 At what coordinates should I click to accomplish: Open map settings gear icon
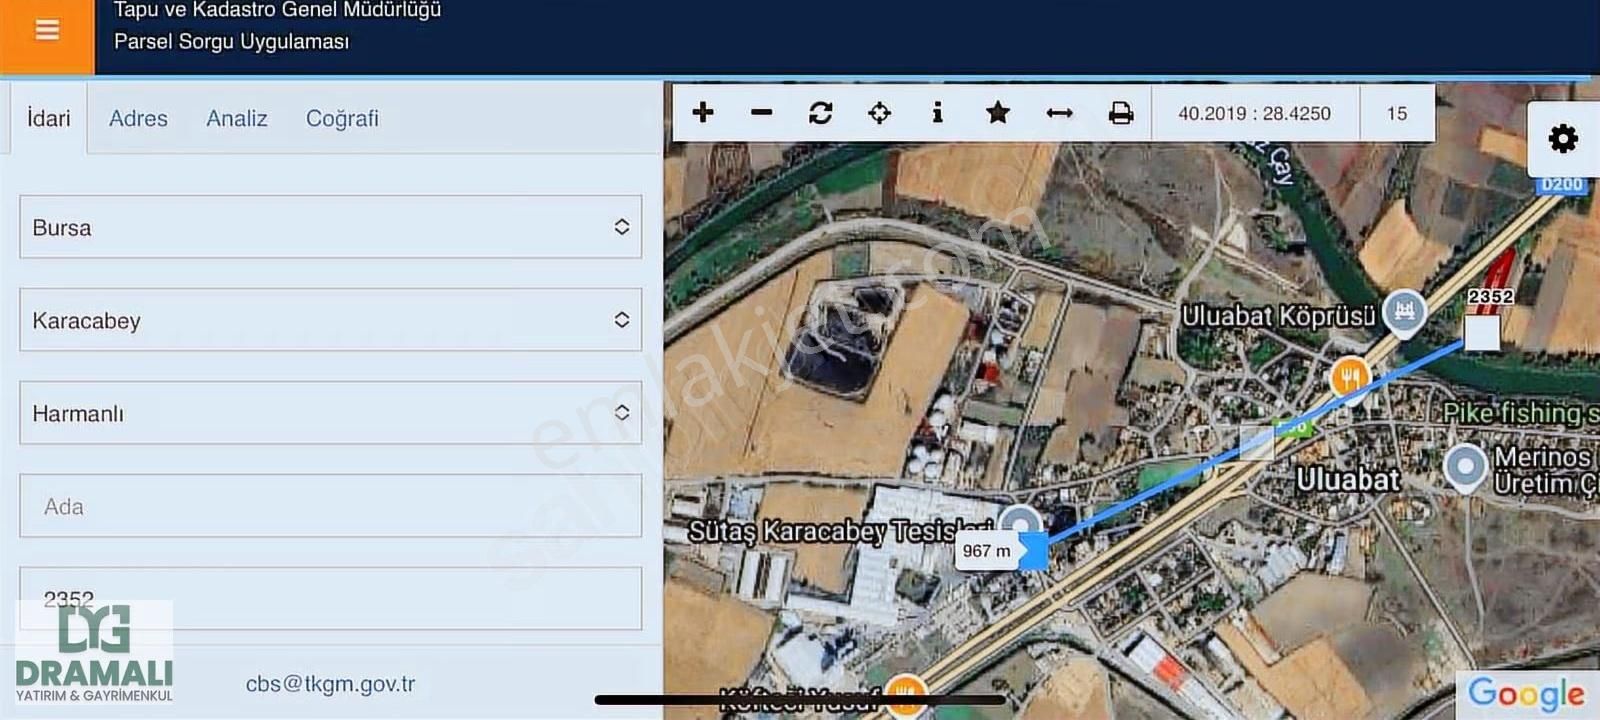1563,138
